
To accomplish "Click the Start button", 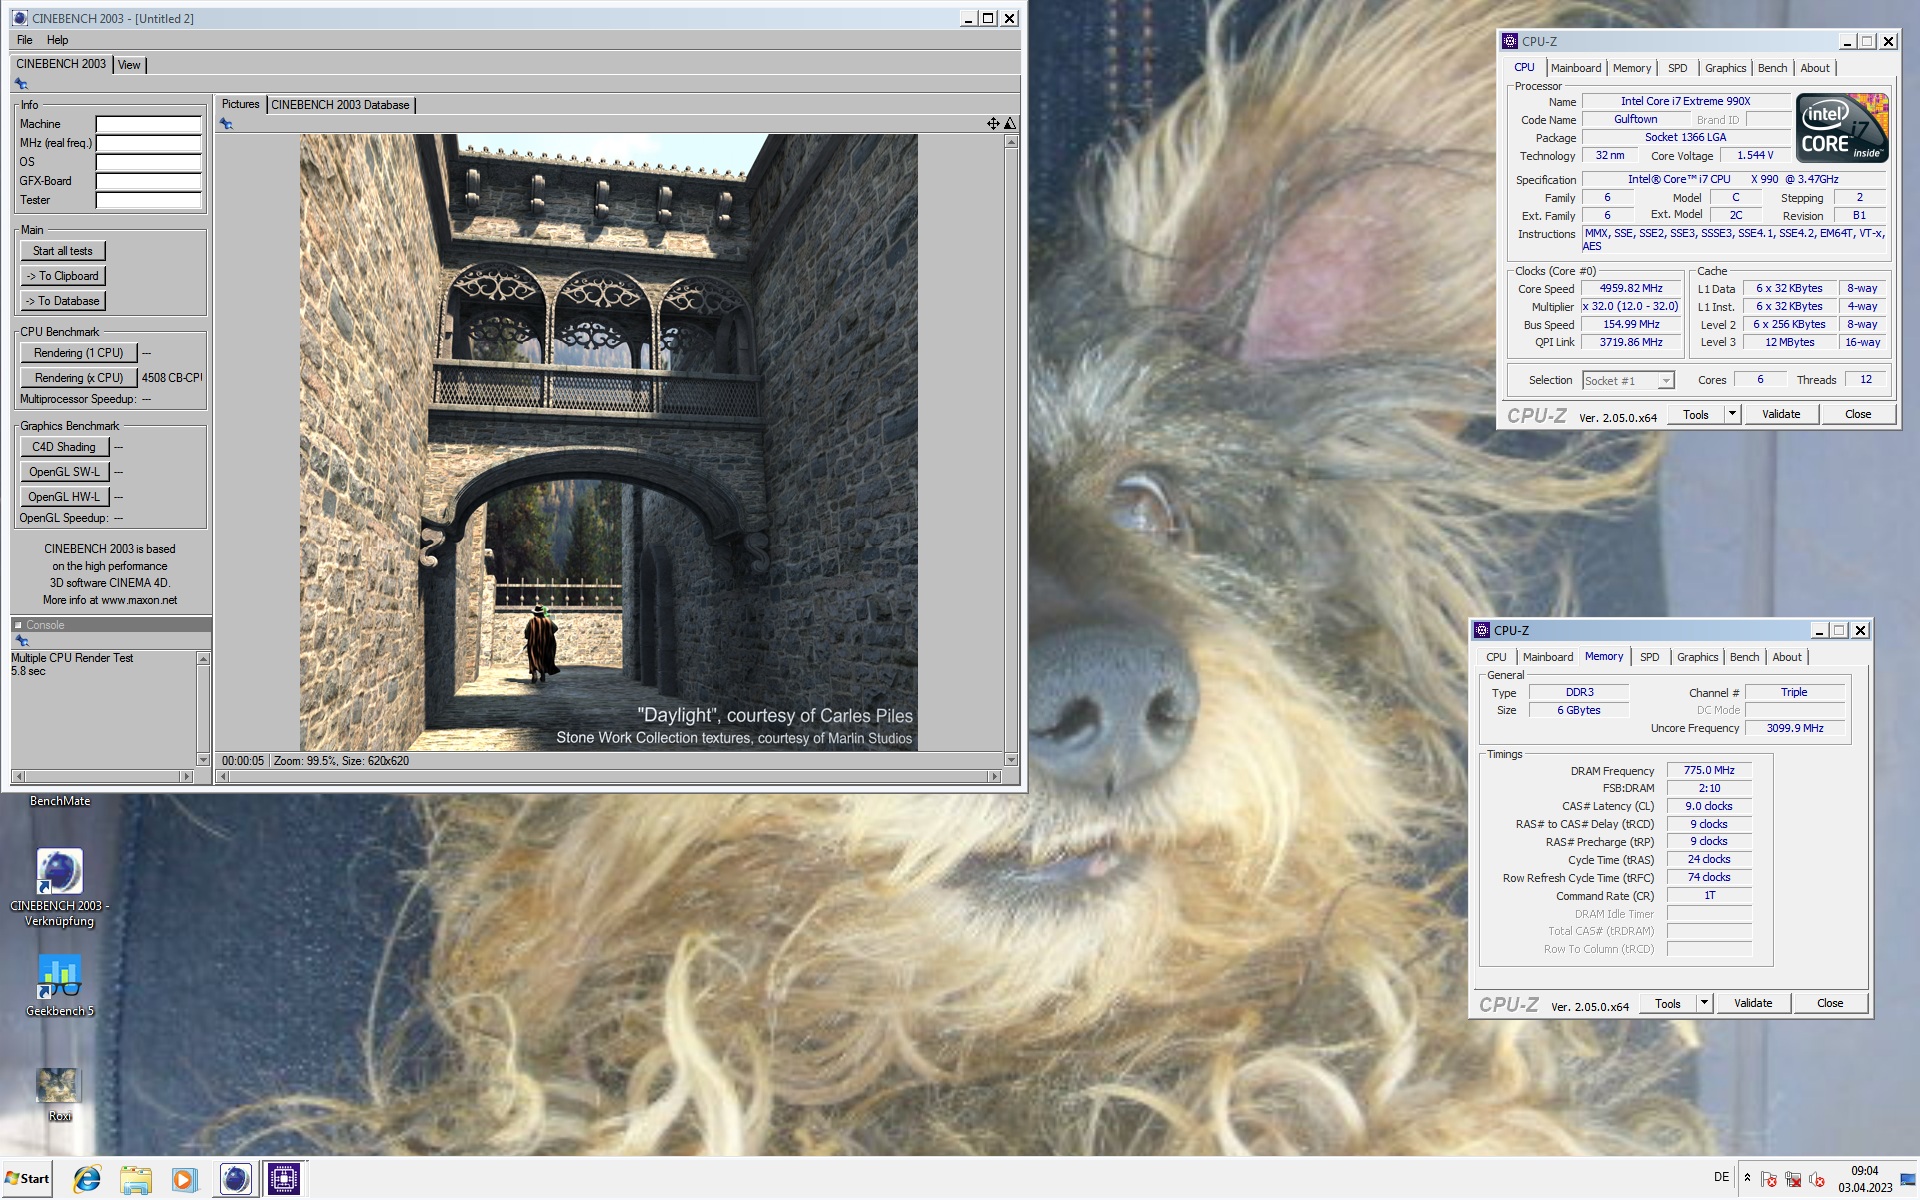I will click(27, 1179).
